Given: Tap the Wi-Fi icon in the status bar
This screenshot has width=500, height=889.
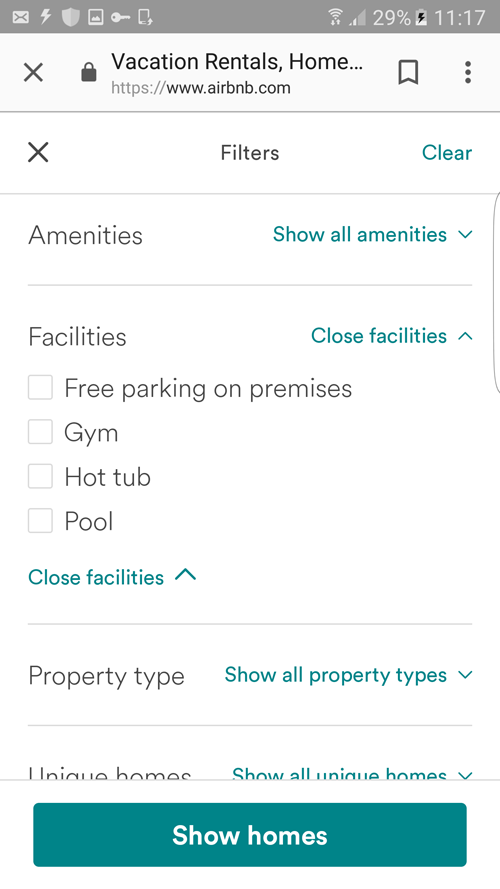Looking at the screenshot, I should (x=336, y=18).
